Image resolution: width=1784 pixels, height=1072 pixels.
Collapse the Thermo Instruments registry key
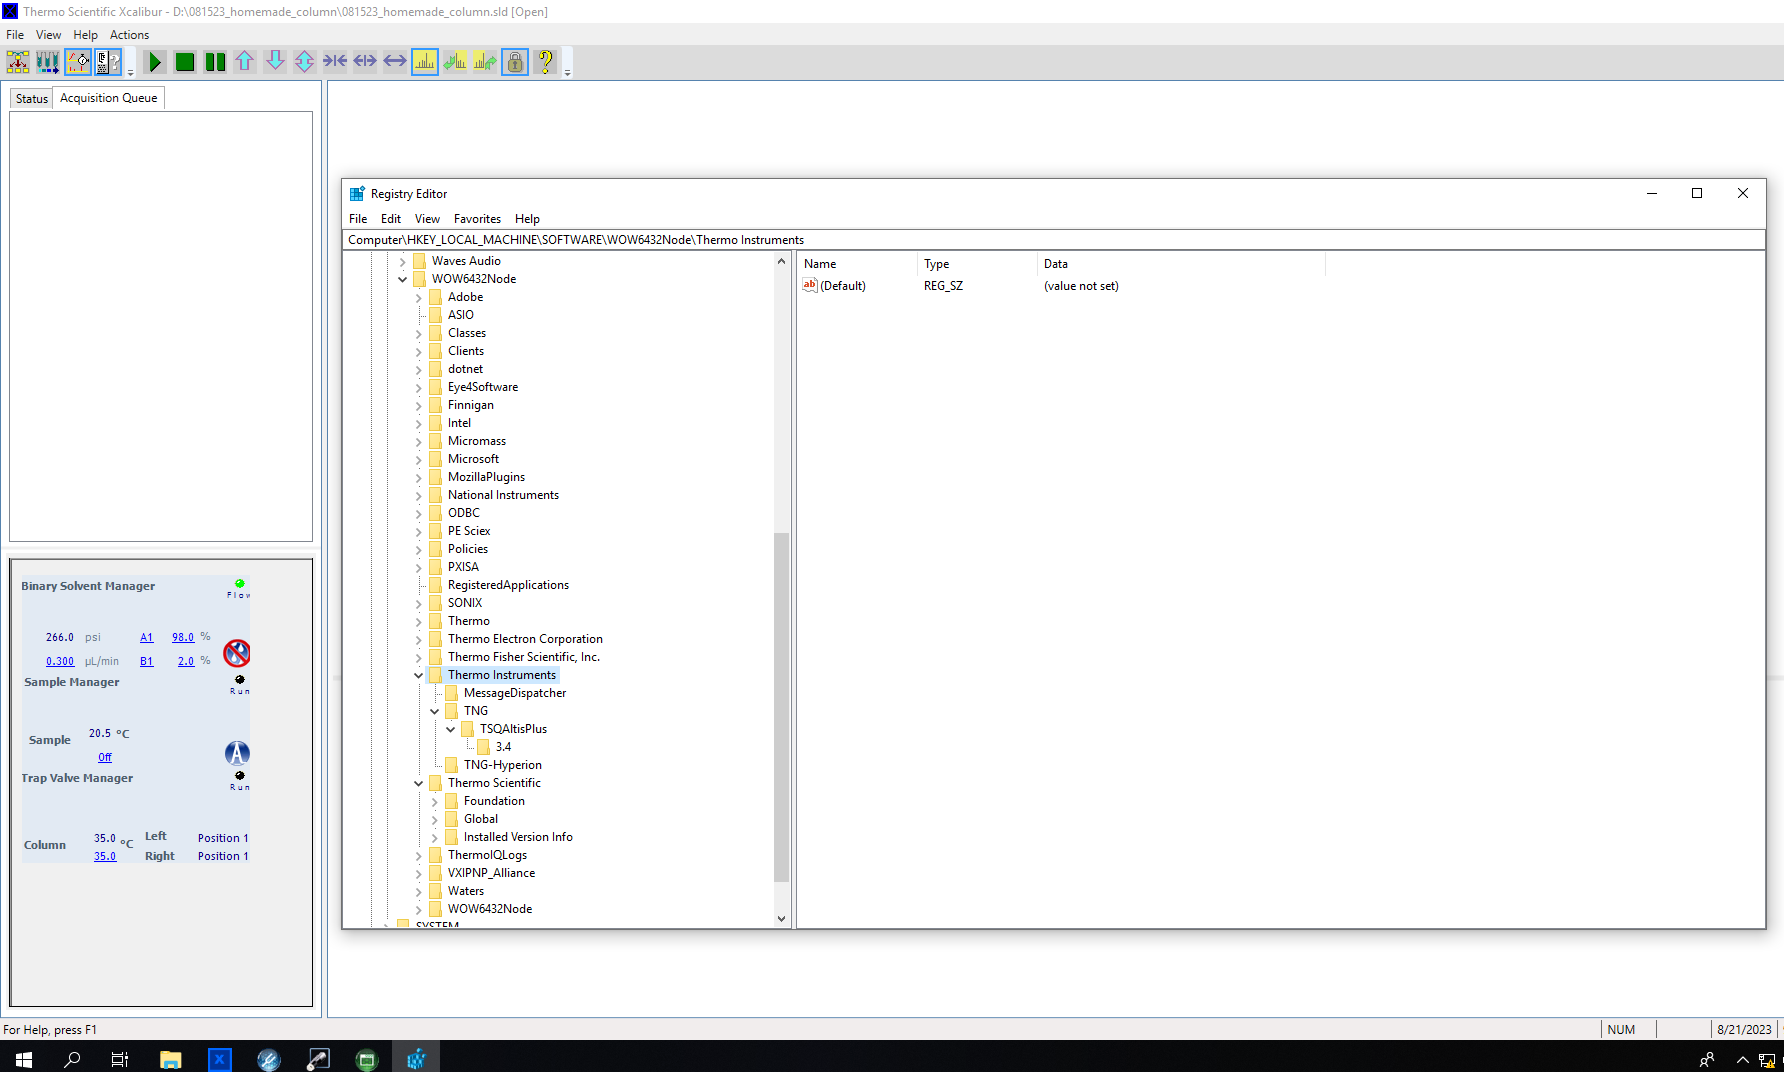[x=419, y=675]
